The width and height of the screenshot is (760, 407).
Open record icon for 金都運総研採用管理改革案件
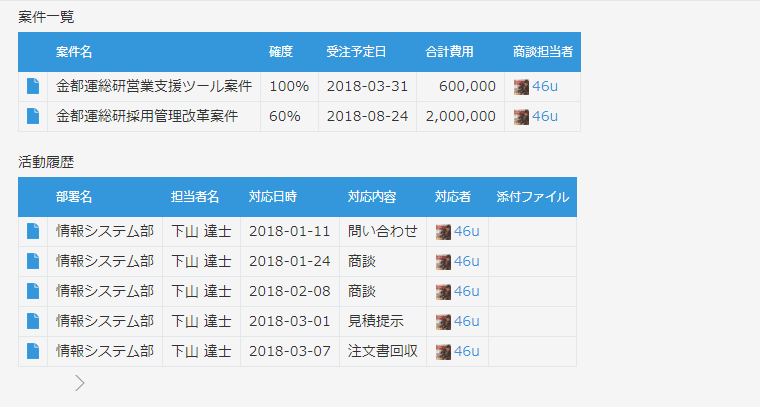(x=33, y=116)
